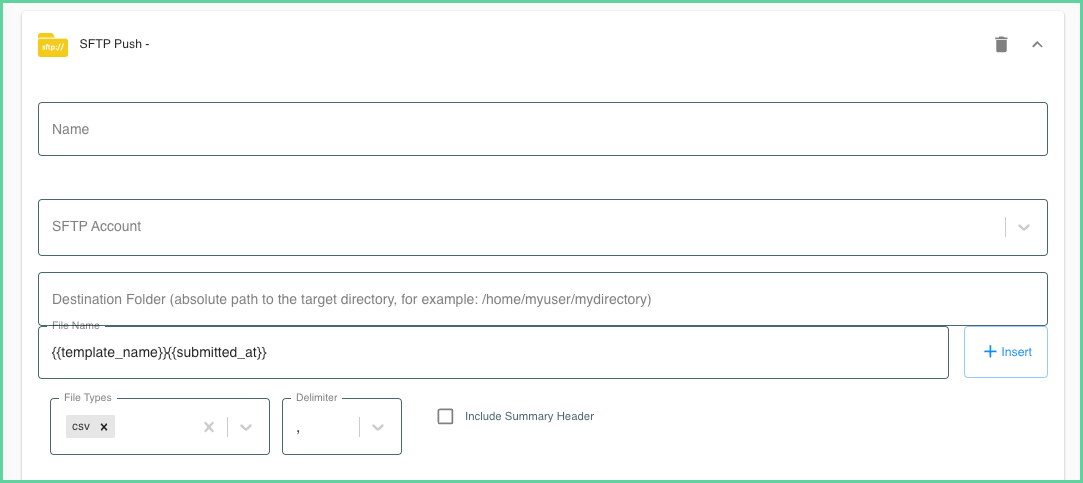Click the Insert button

click(x=1006, y=352)
